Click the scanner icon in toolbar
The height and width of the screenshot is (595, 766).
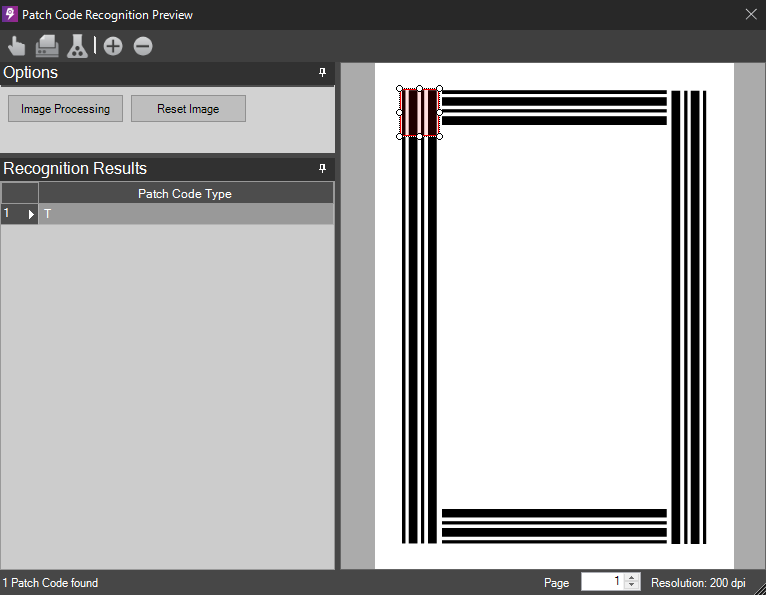coord(47,46)
